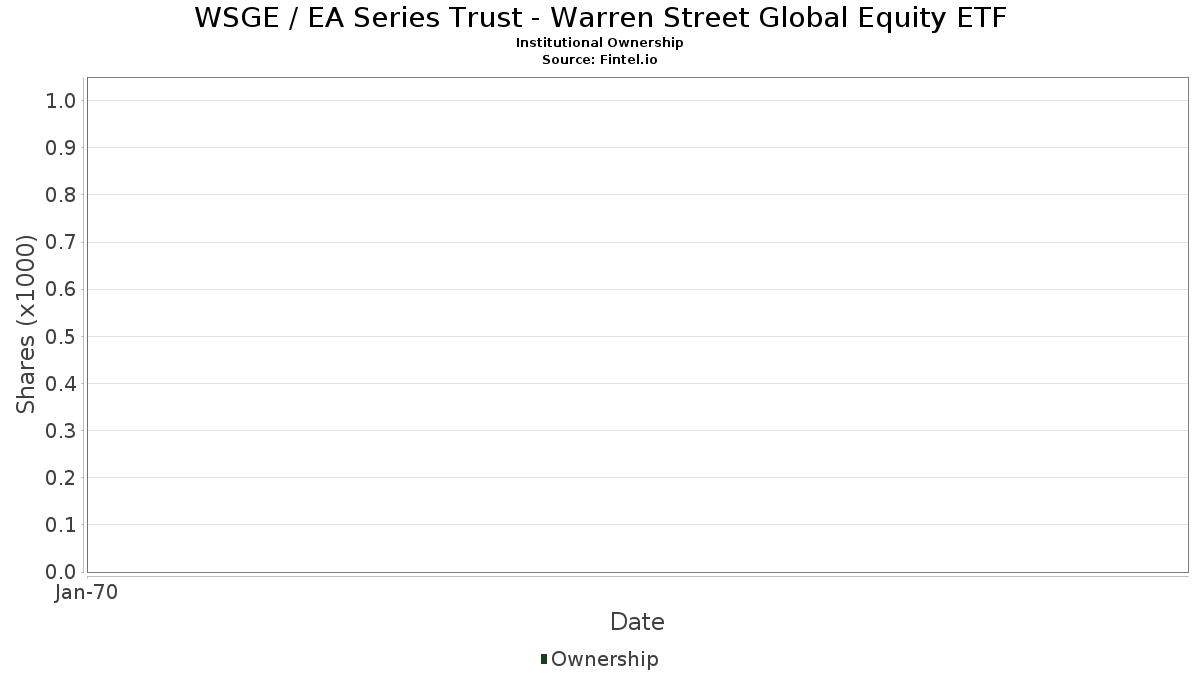
Task: Toggle the Ownership series legend label
Action: [x=604, y=659]
